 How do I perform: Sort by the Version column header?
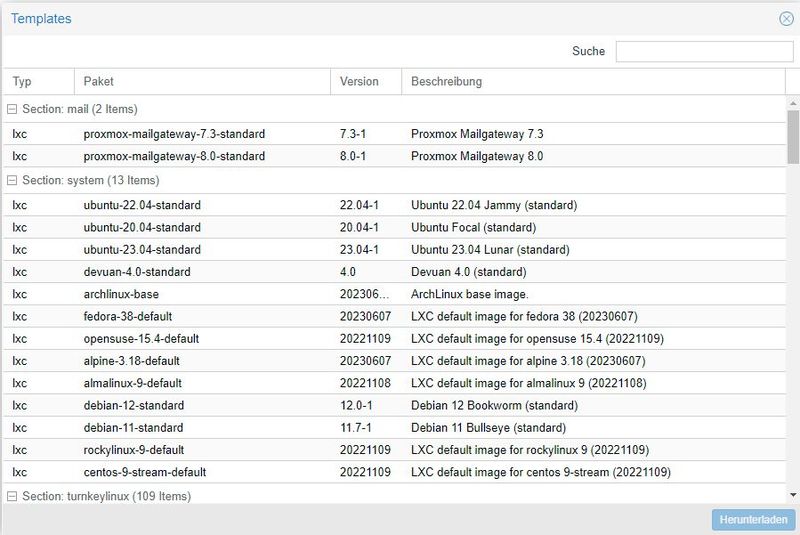(x=366, y=82)
